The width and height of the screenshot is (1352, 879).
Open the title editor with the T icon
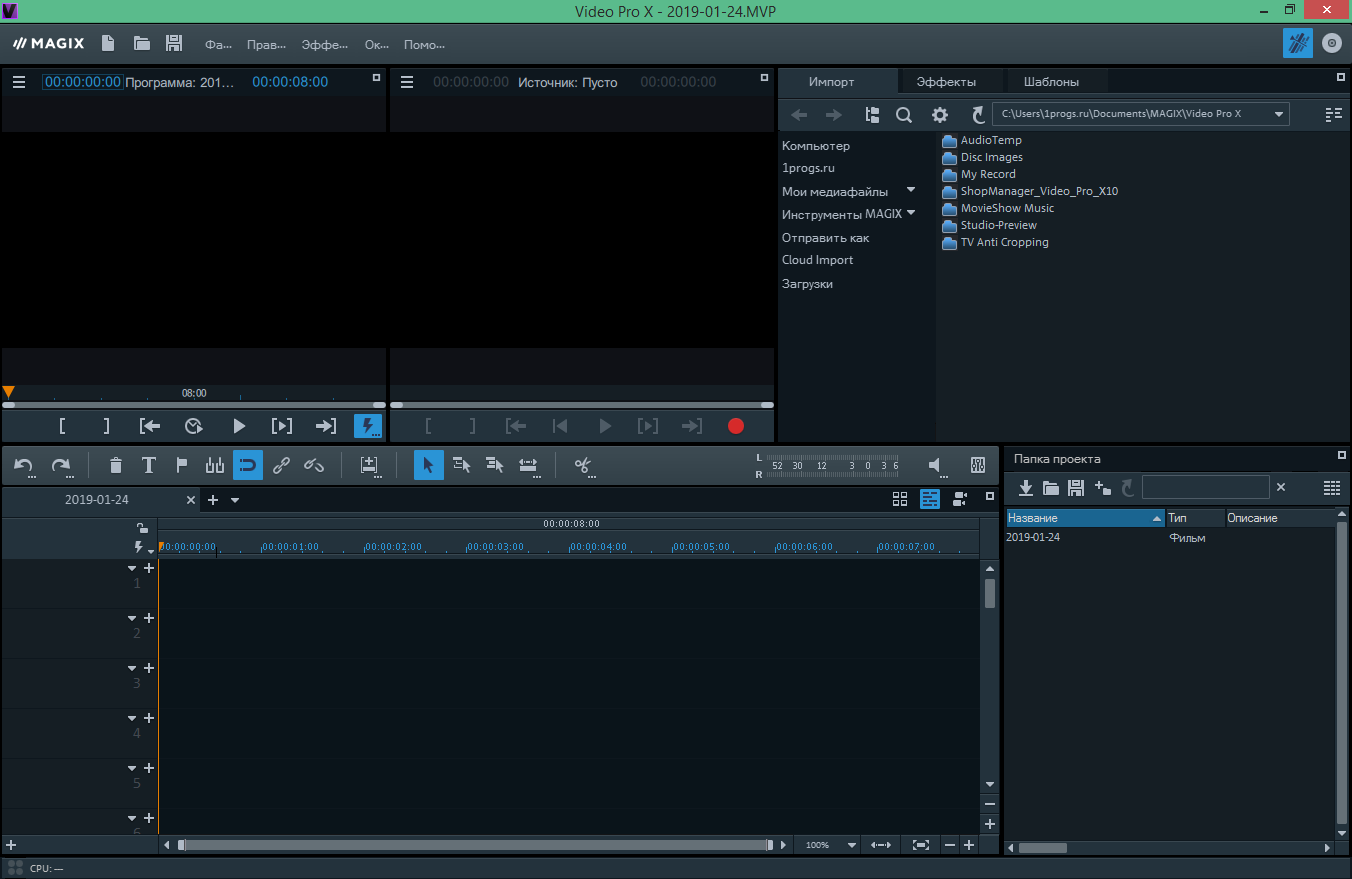click(148, 465)
